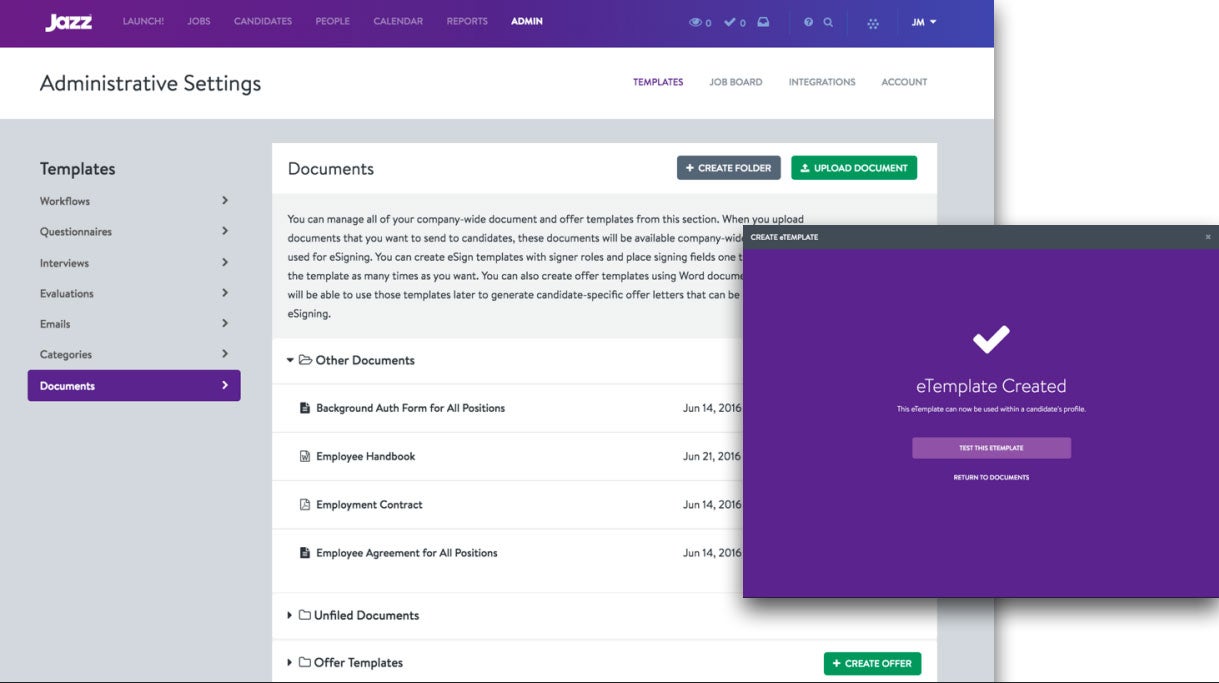This screenshot has height=683, width=1219.
Task: Open Evaluations in the Templates sidebar
Action: tap(134, 294)
